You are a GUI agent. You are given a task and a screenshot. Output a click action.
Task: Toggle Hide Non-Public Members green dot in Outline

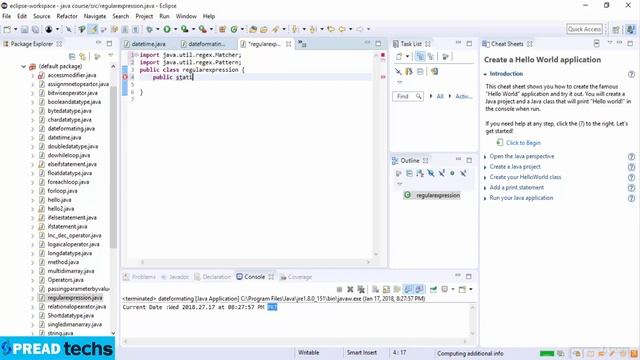tap(452, 173)
